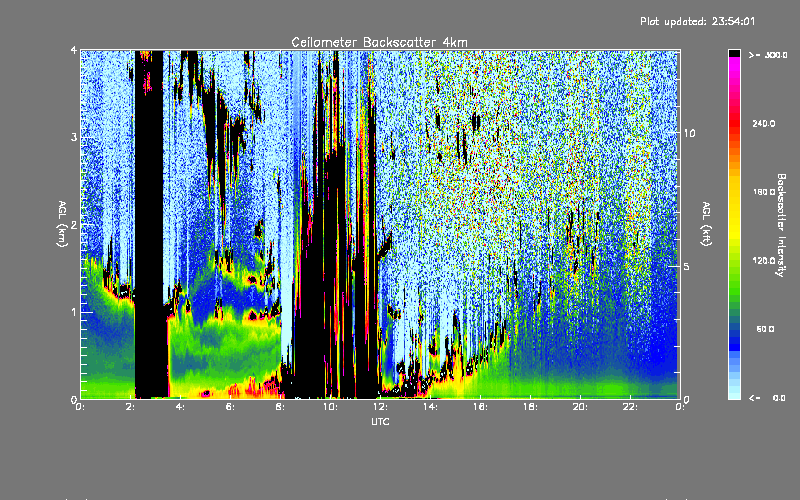Click the 'Plot updated: 23:54:01' timestamp

click(x=697, y=21)
